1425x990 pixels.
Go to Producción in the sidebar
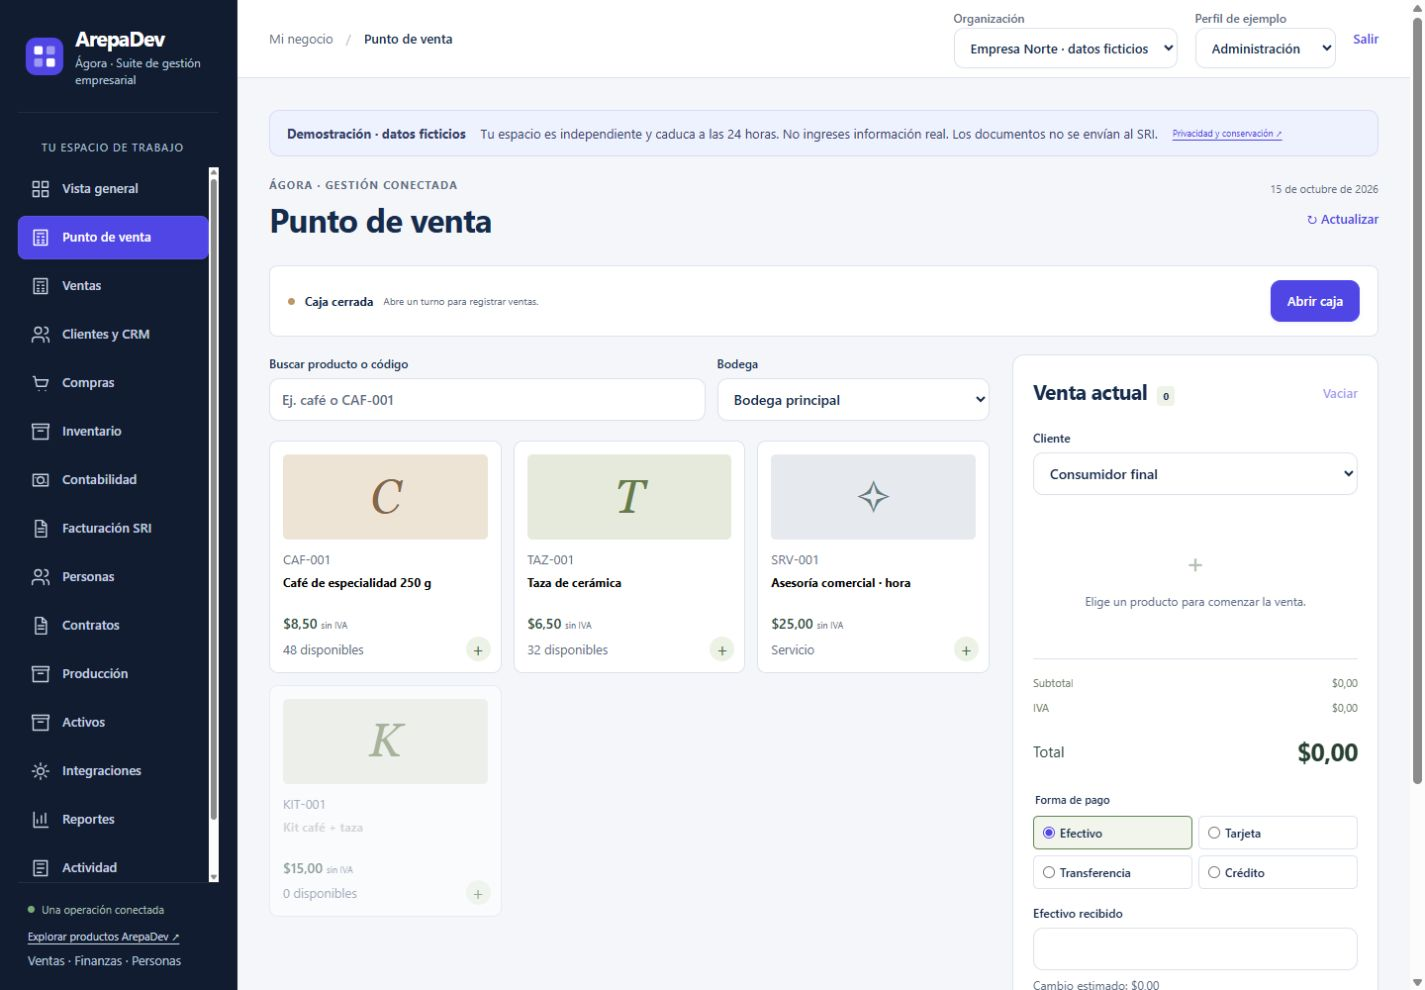[113, 674]
